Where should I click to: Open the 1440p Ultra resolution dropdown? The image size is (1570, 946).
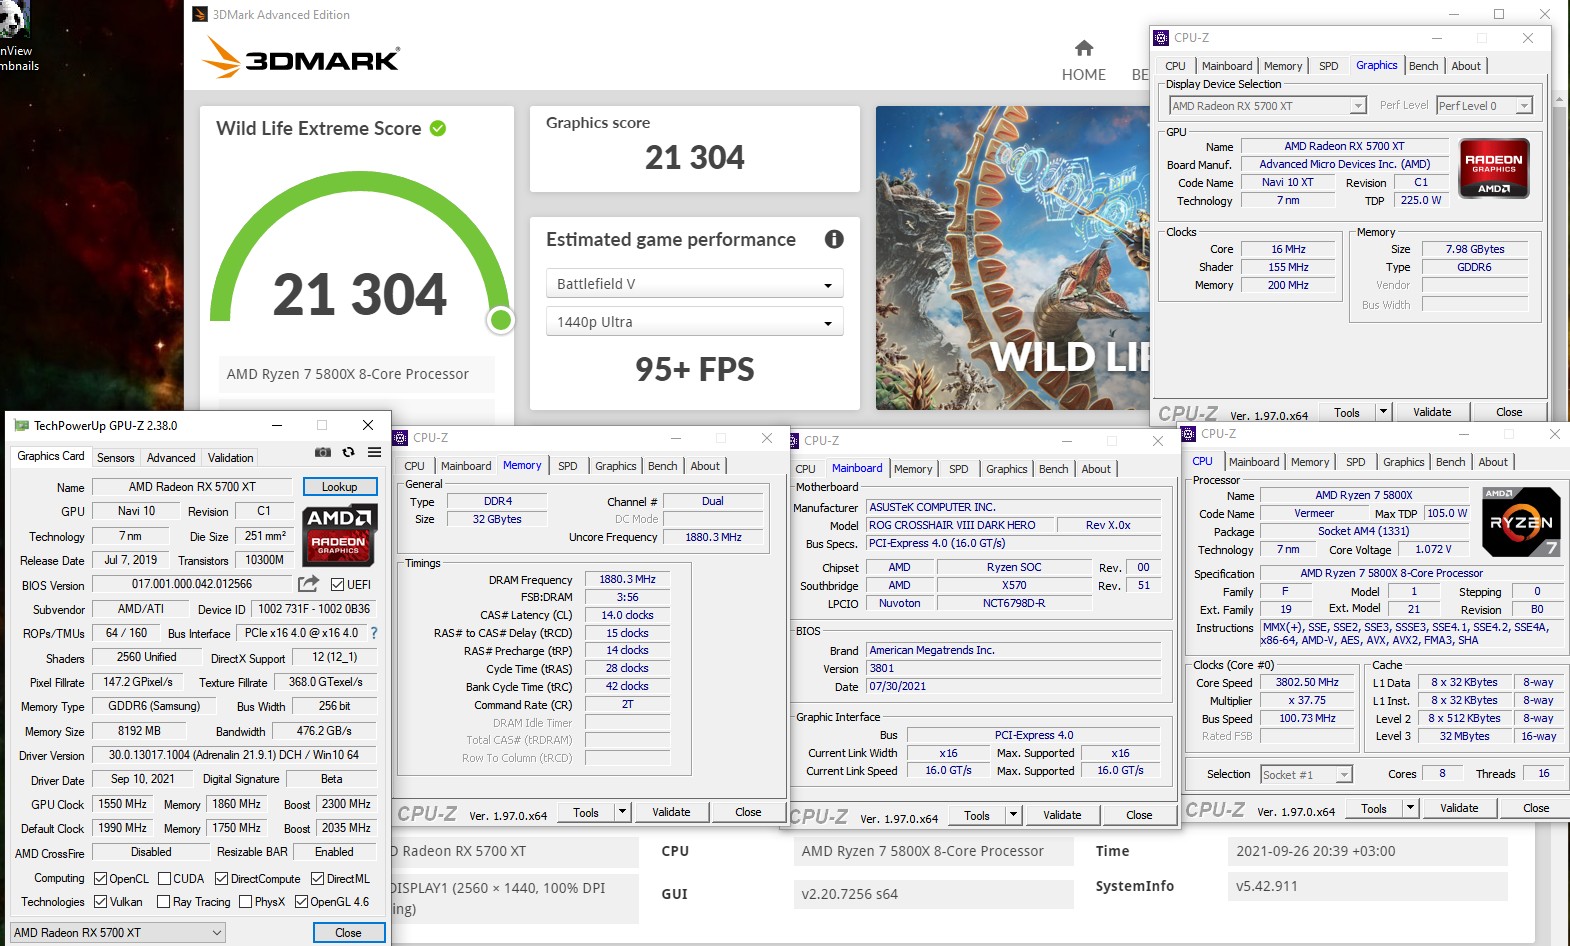click(694, 322)
